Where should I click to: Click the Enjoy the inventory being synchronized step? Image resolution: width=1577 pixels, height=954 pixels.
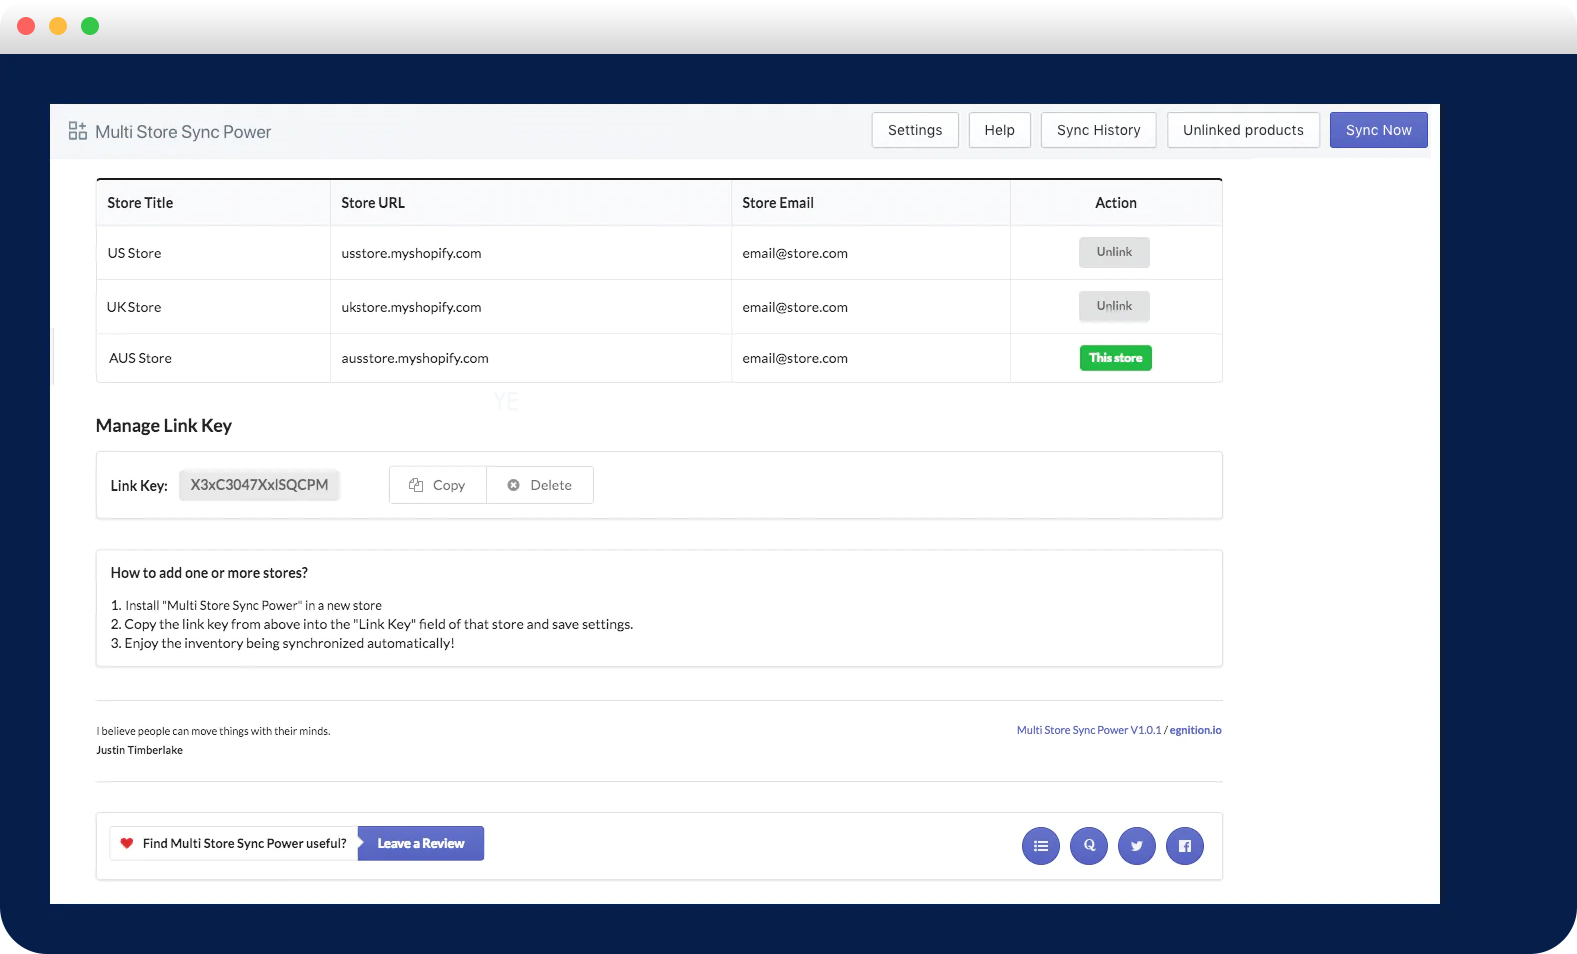click(x=282, y=643)
